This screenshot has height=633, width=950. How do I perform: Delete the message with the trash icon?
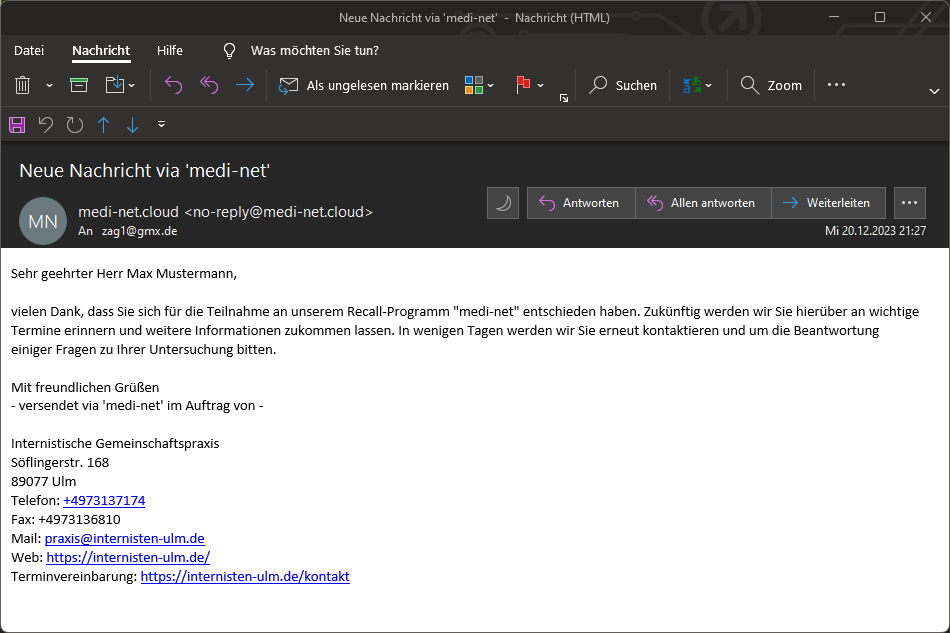point(22,85)
